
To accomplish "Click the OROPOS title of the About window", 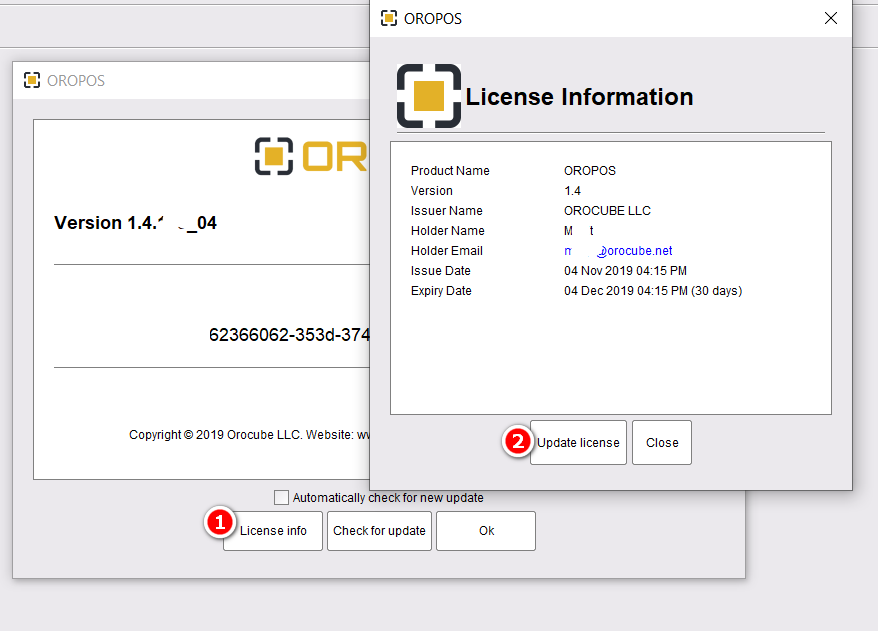I will tap(76, 81).
